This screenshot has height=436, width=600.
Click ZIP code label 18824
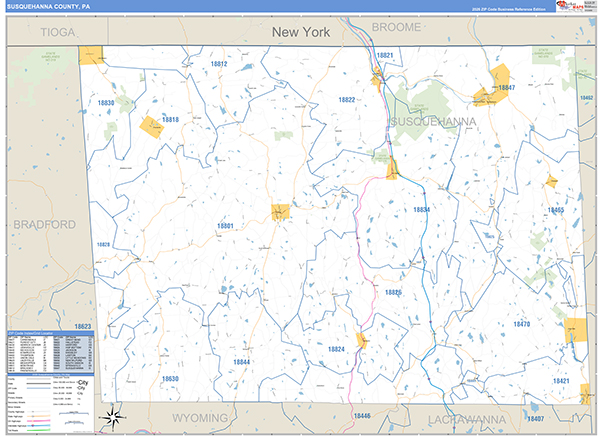336,349
